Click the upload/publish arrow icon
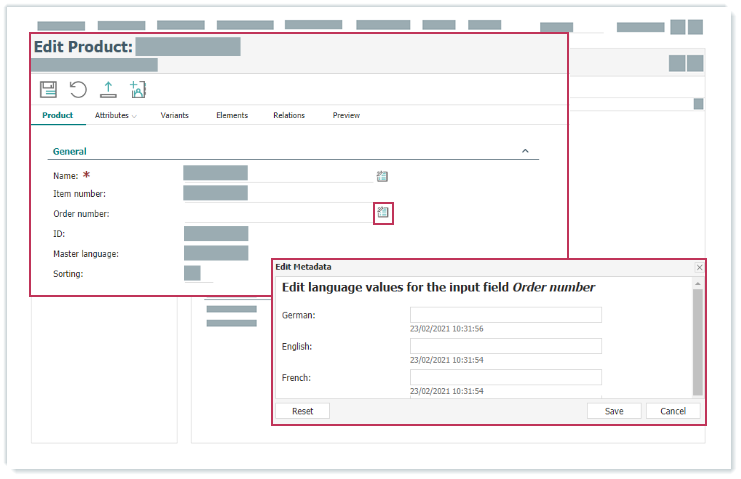Screen dimensions: 741x479 click(x=108, y=90)
